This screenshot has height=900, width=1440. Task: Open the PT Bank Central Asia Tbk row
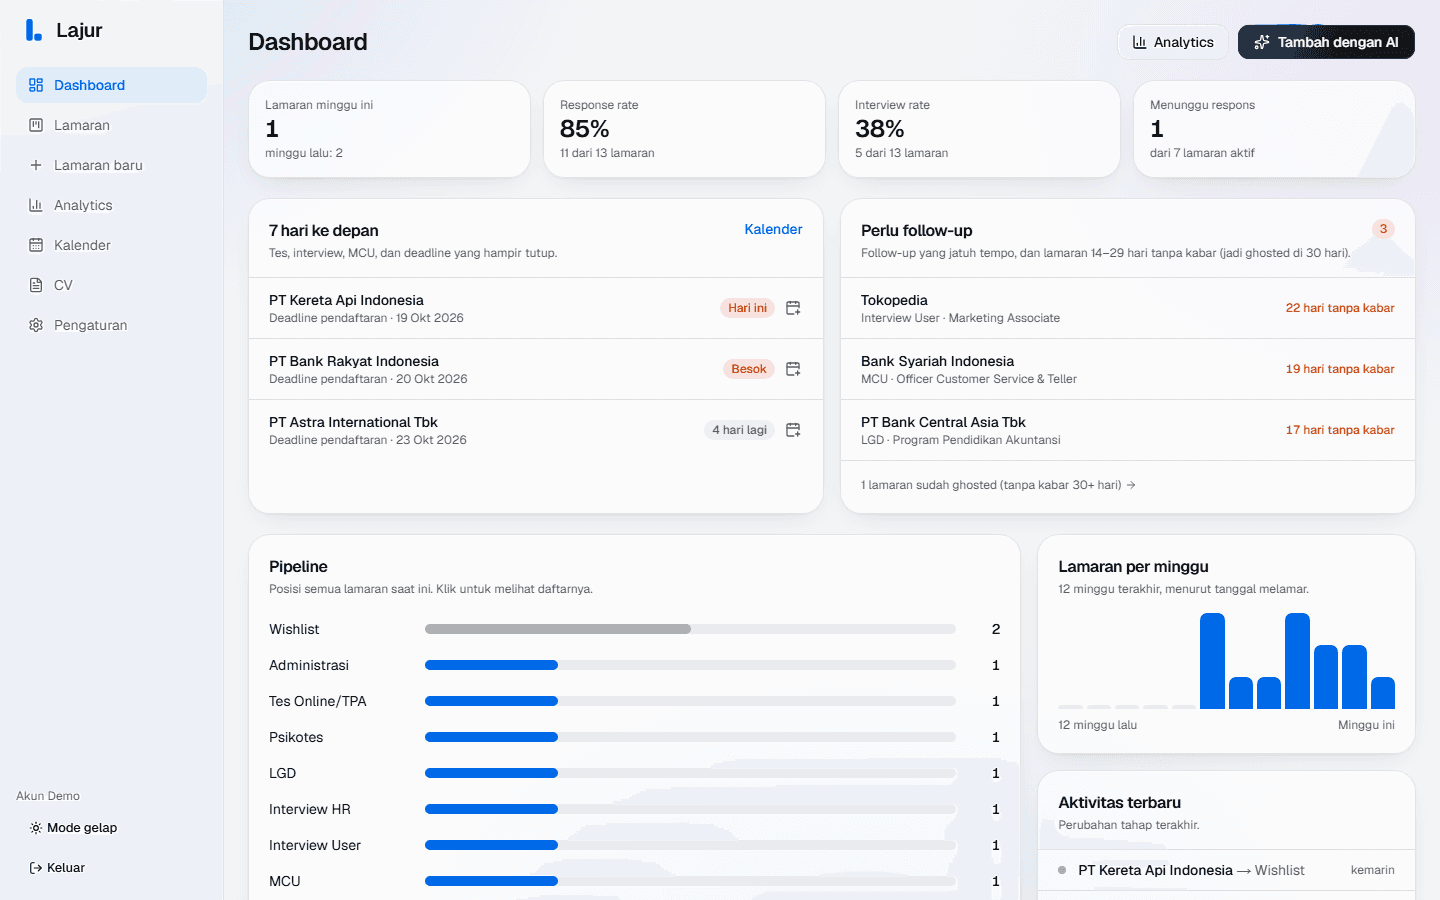1127,430
